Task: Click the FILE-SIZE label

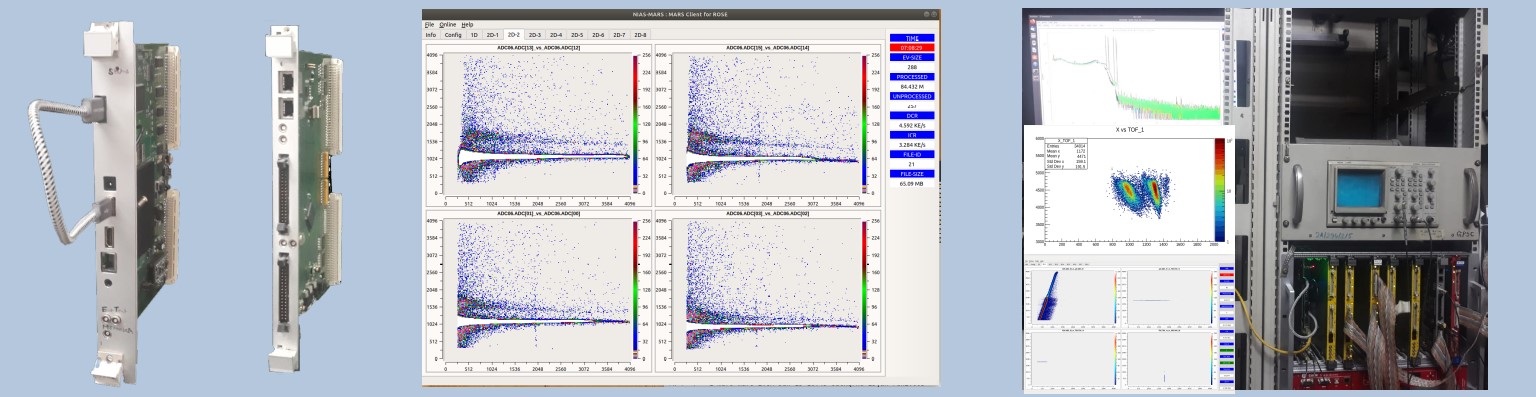Action: coord(912,174)
